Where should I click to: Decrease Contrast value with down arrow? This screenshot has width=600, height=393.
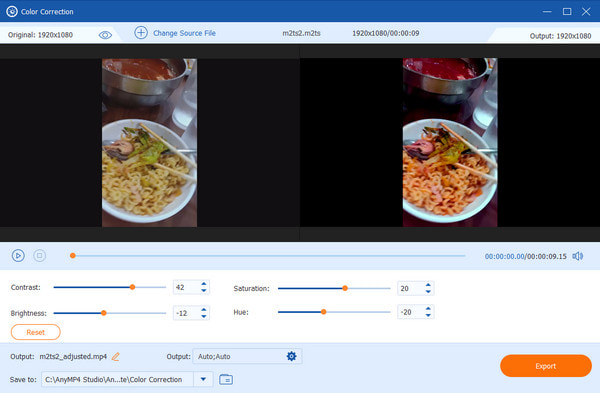[204, 290]
